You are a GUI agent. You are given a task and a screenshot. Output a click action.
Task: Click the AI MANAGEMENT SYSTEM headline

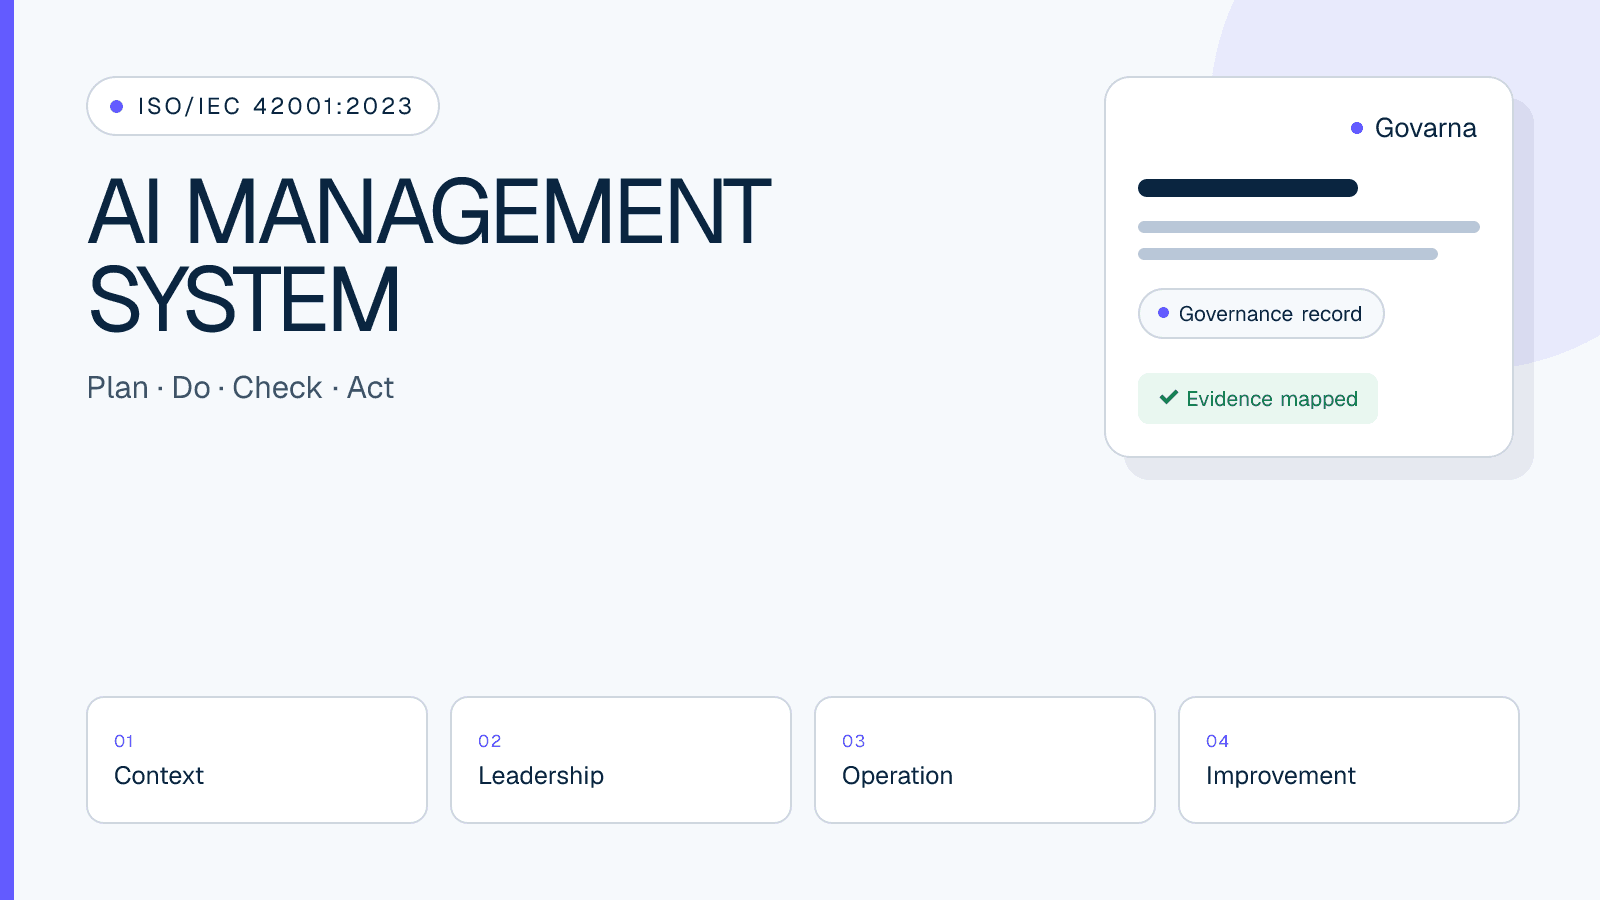click(429, 255)
